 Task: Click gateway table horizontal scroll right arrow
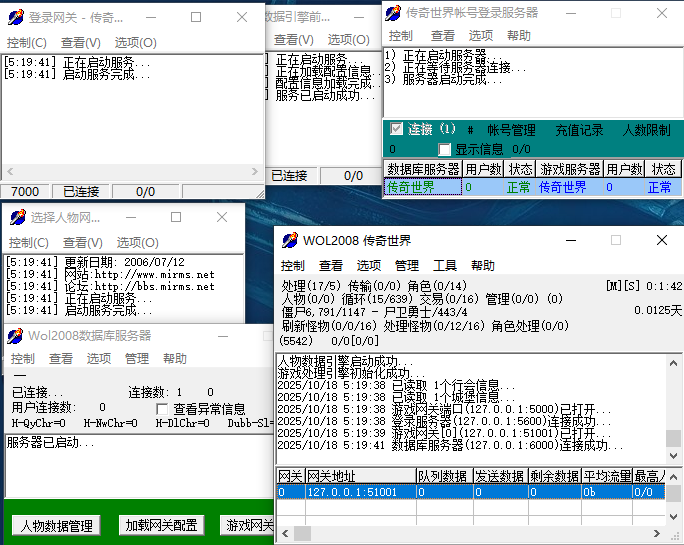coord(657,533)
